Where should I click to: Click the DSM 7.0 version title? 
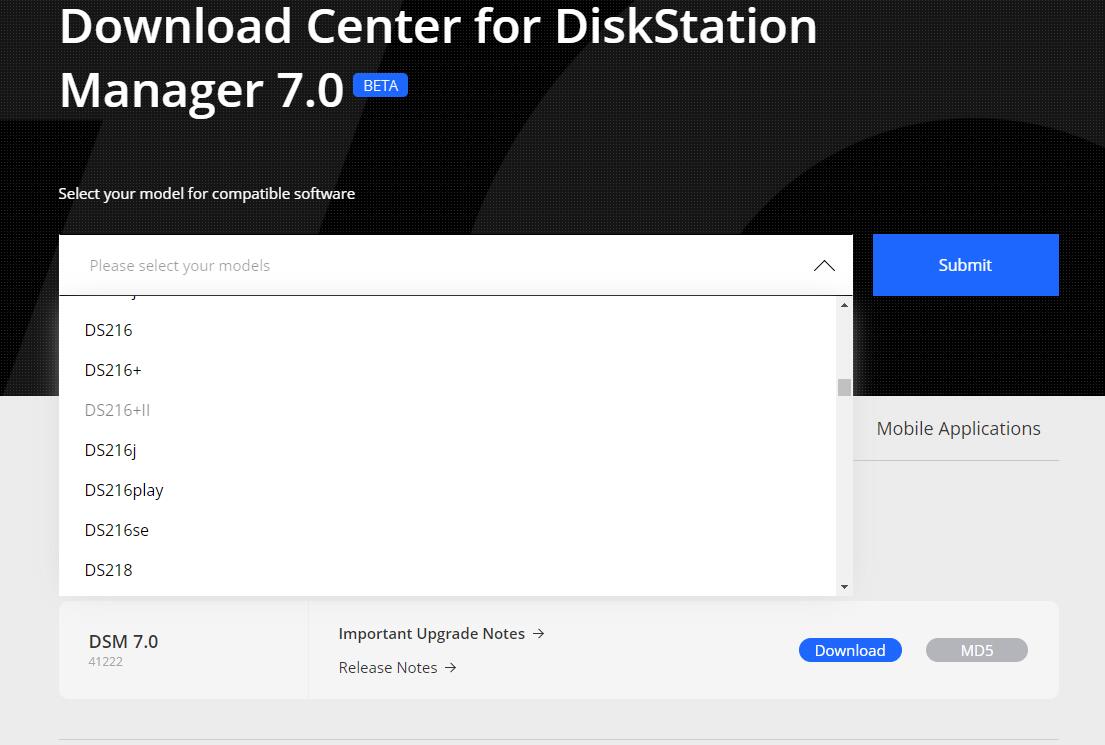pyautogui.click(x=123, y=642)
